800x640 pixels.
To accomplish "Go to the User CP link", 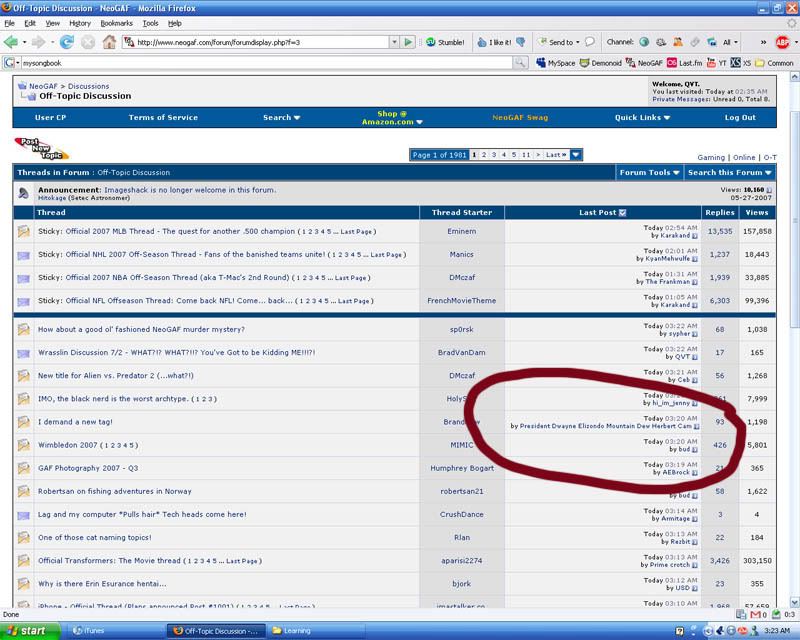I will 51,117.
